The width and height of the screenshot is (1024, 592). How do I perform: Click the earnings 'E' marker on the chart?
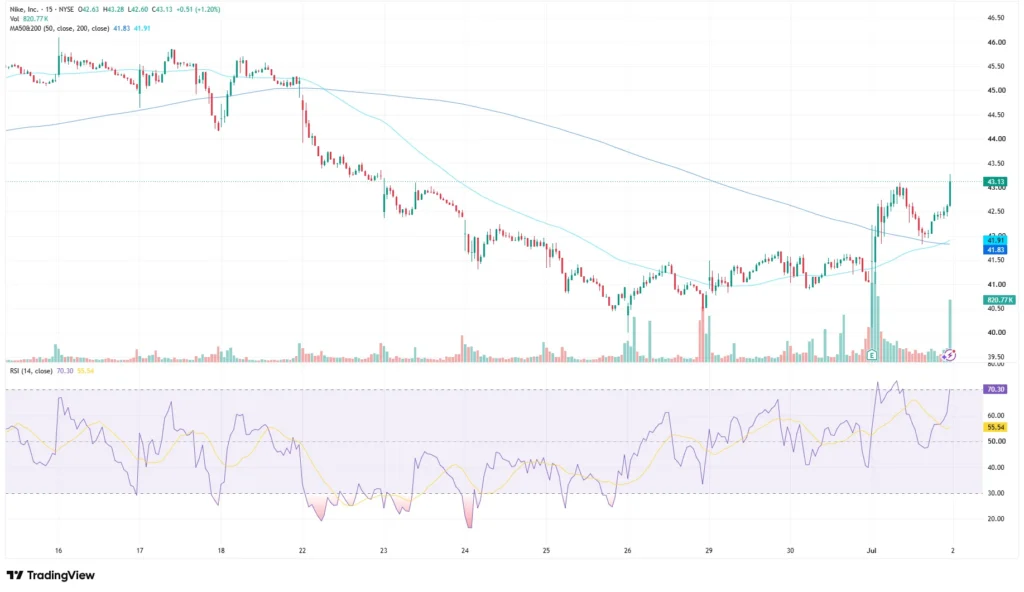[872, 355]
